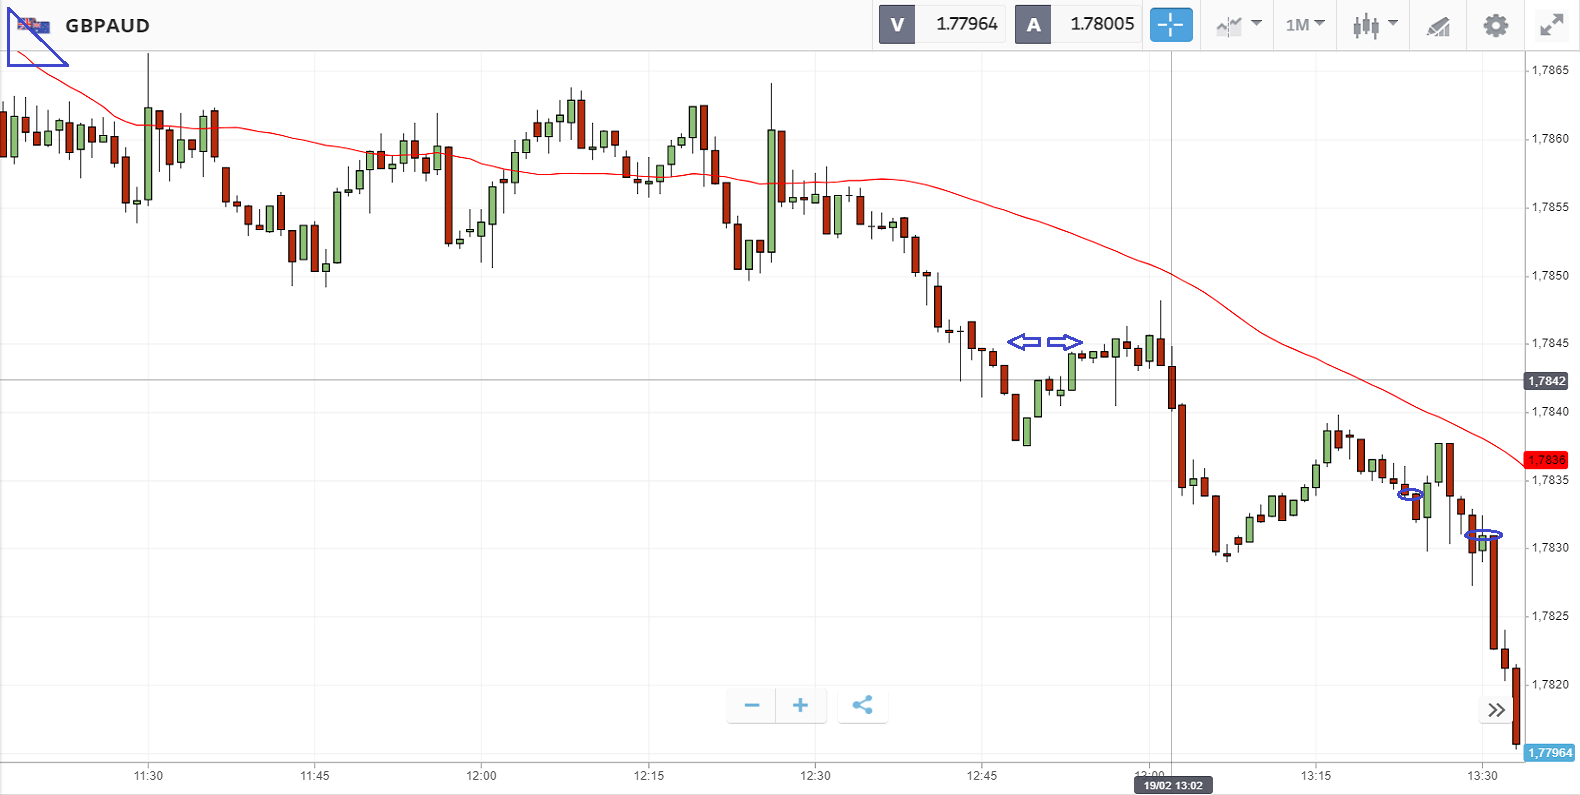The height and width of the screenshot is (795, 1580).
Task: Select the drawing tools pencil icon
Action: click(x=1438, y=26)
